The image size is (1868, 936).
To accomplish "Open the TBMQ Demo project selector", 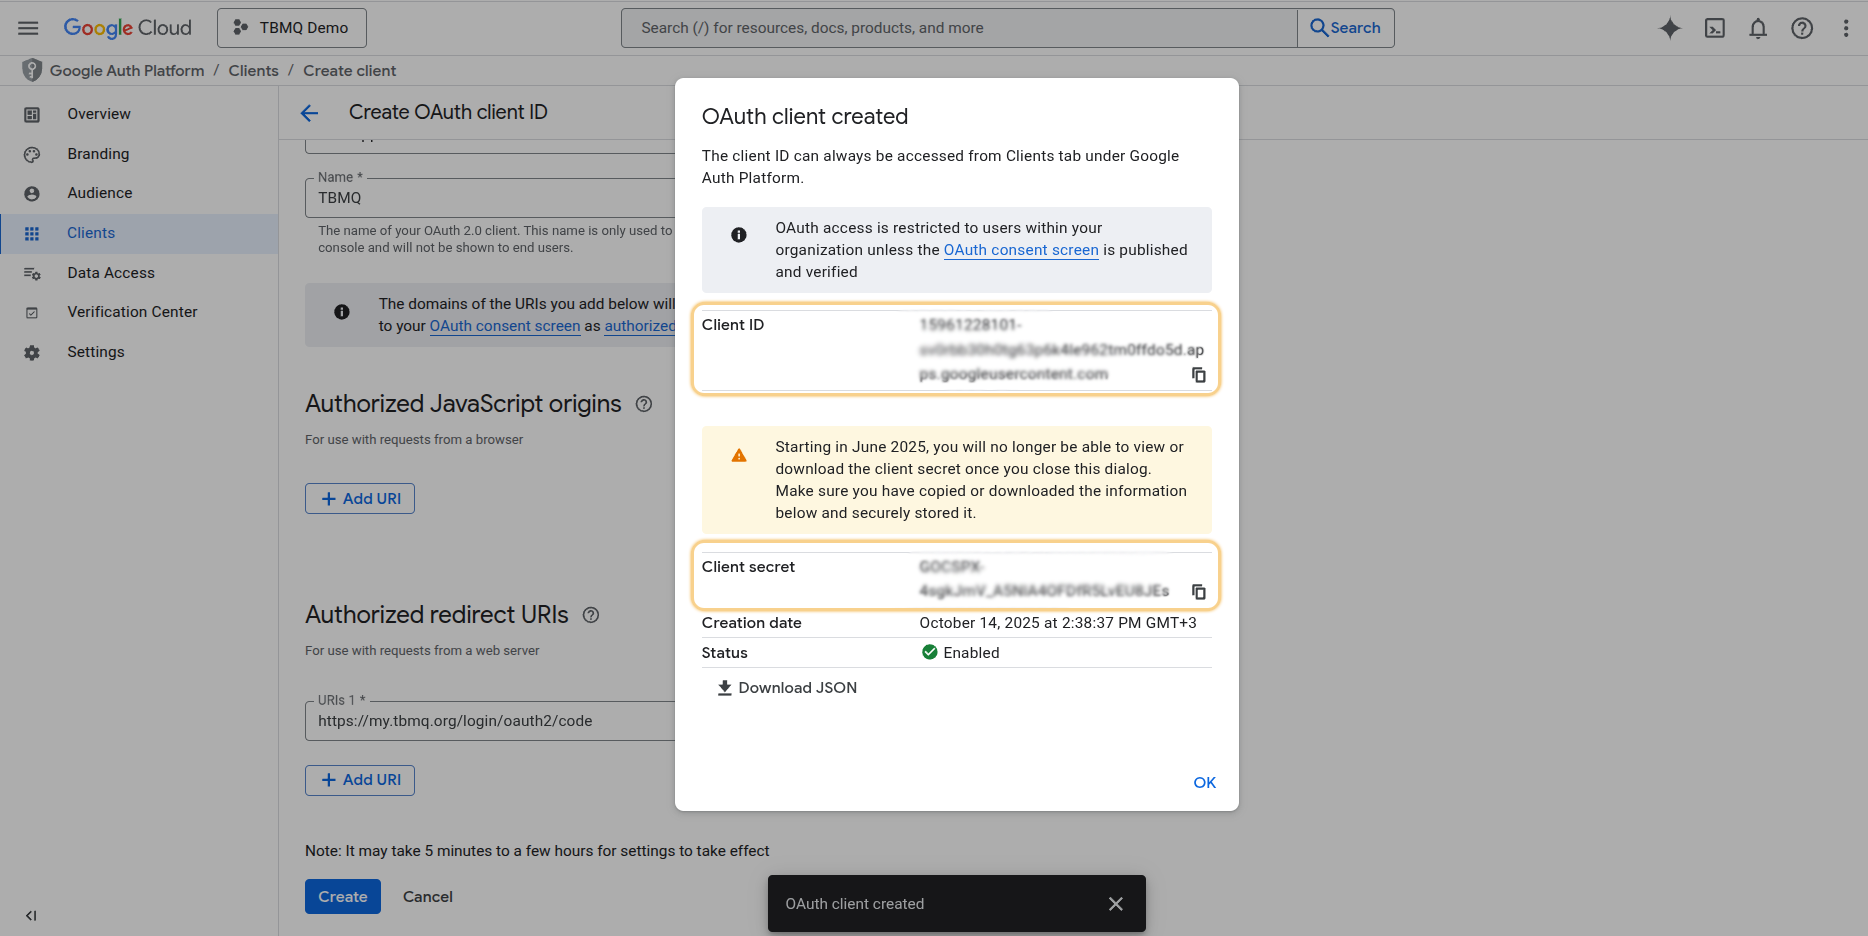I will coord(292,28).
